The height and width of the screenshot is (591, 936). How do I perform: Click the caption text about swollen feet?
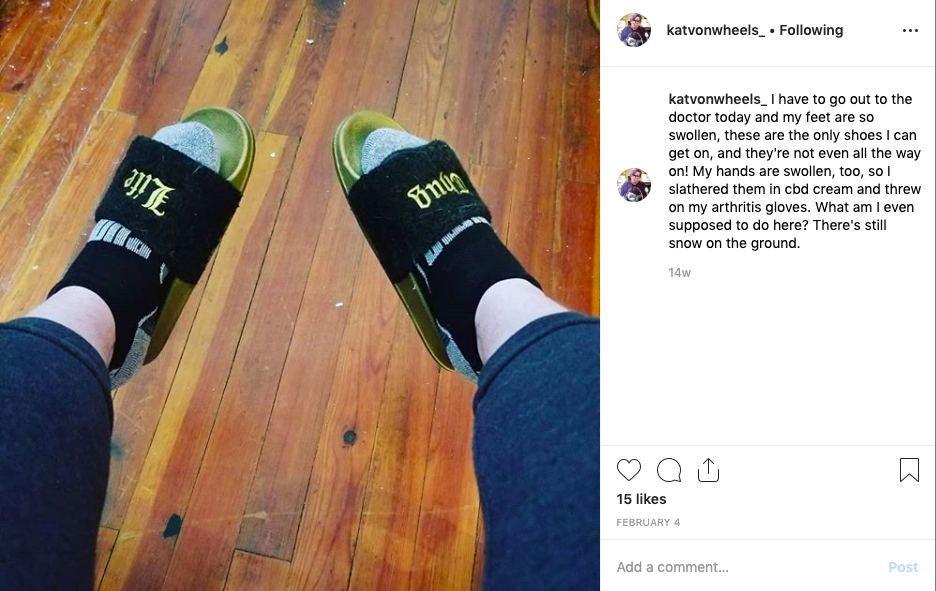(795, 171)
